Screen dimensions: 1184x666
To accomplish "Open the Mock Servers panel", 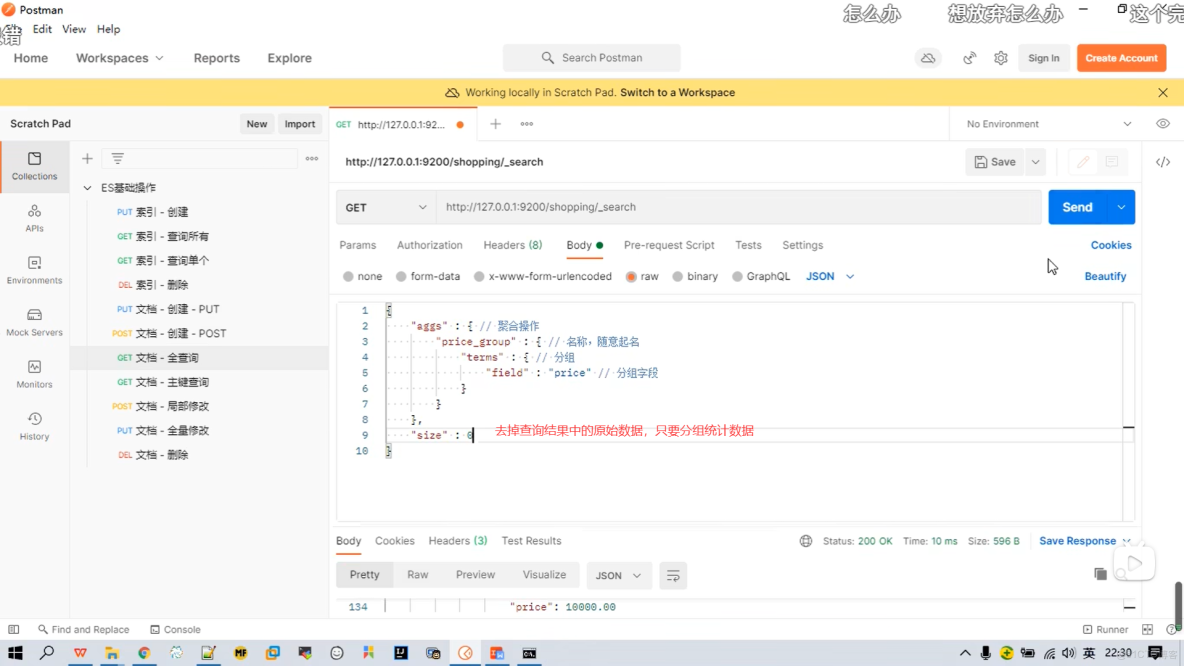I will click(x=34, y=322).
